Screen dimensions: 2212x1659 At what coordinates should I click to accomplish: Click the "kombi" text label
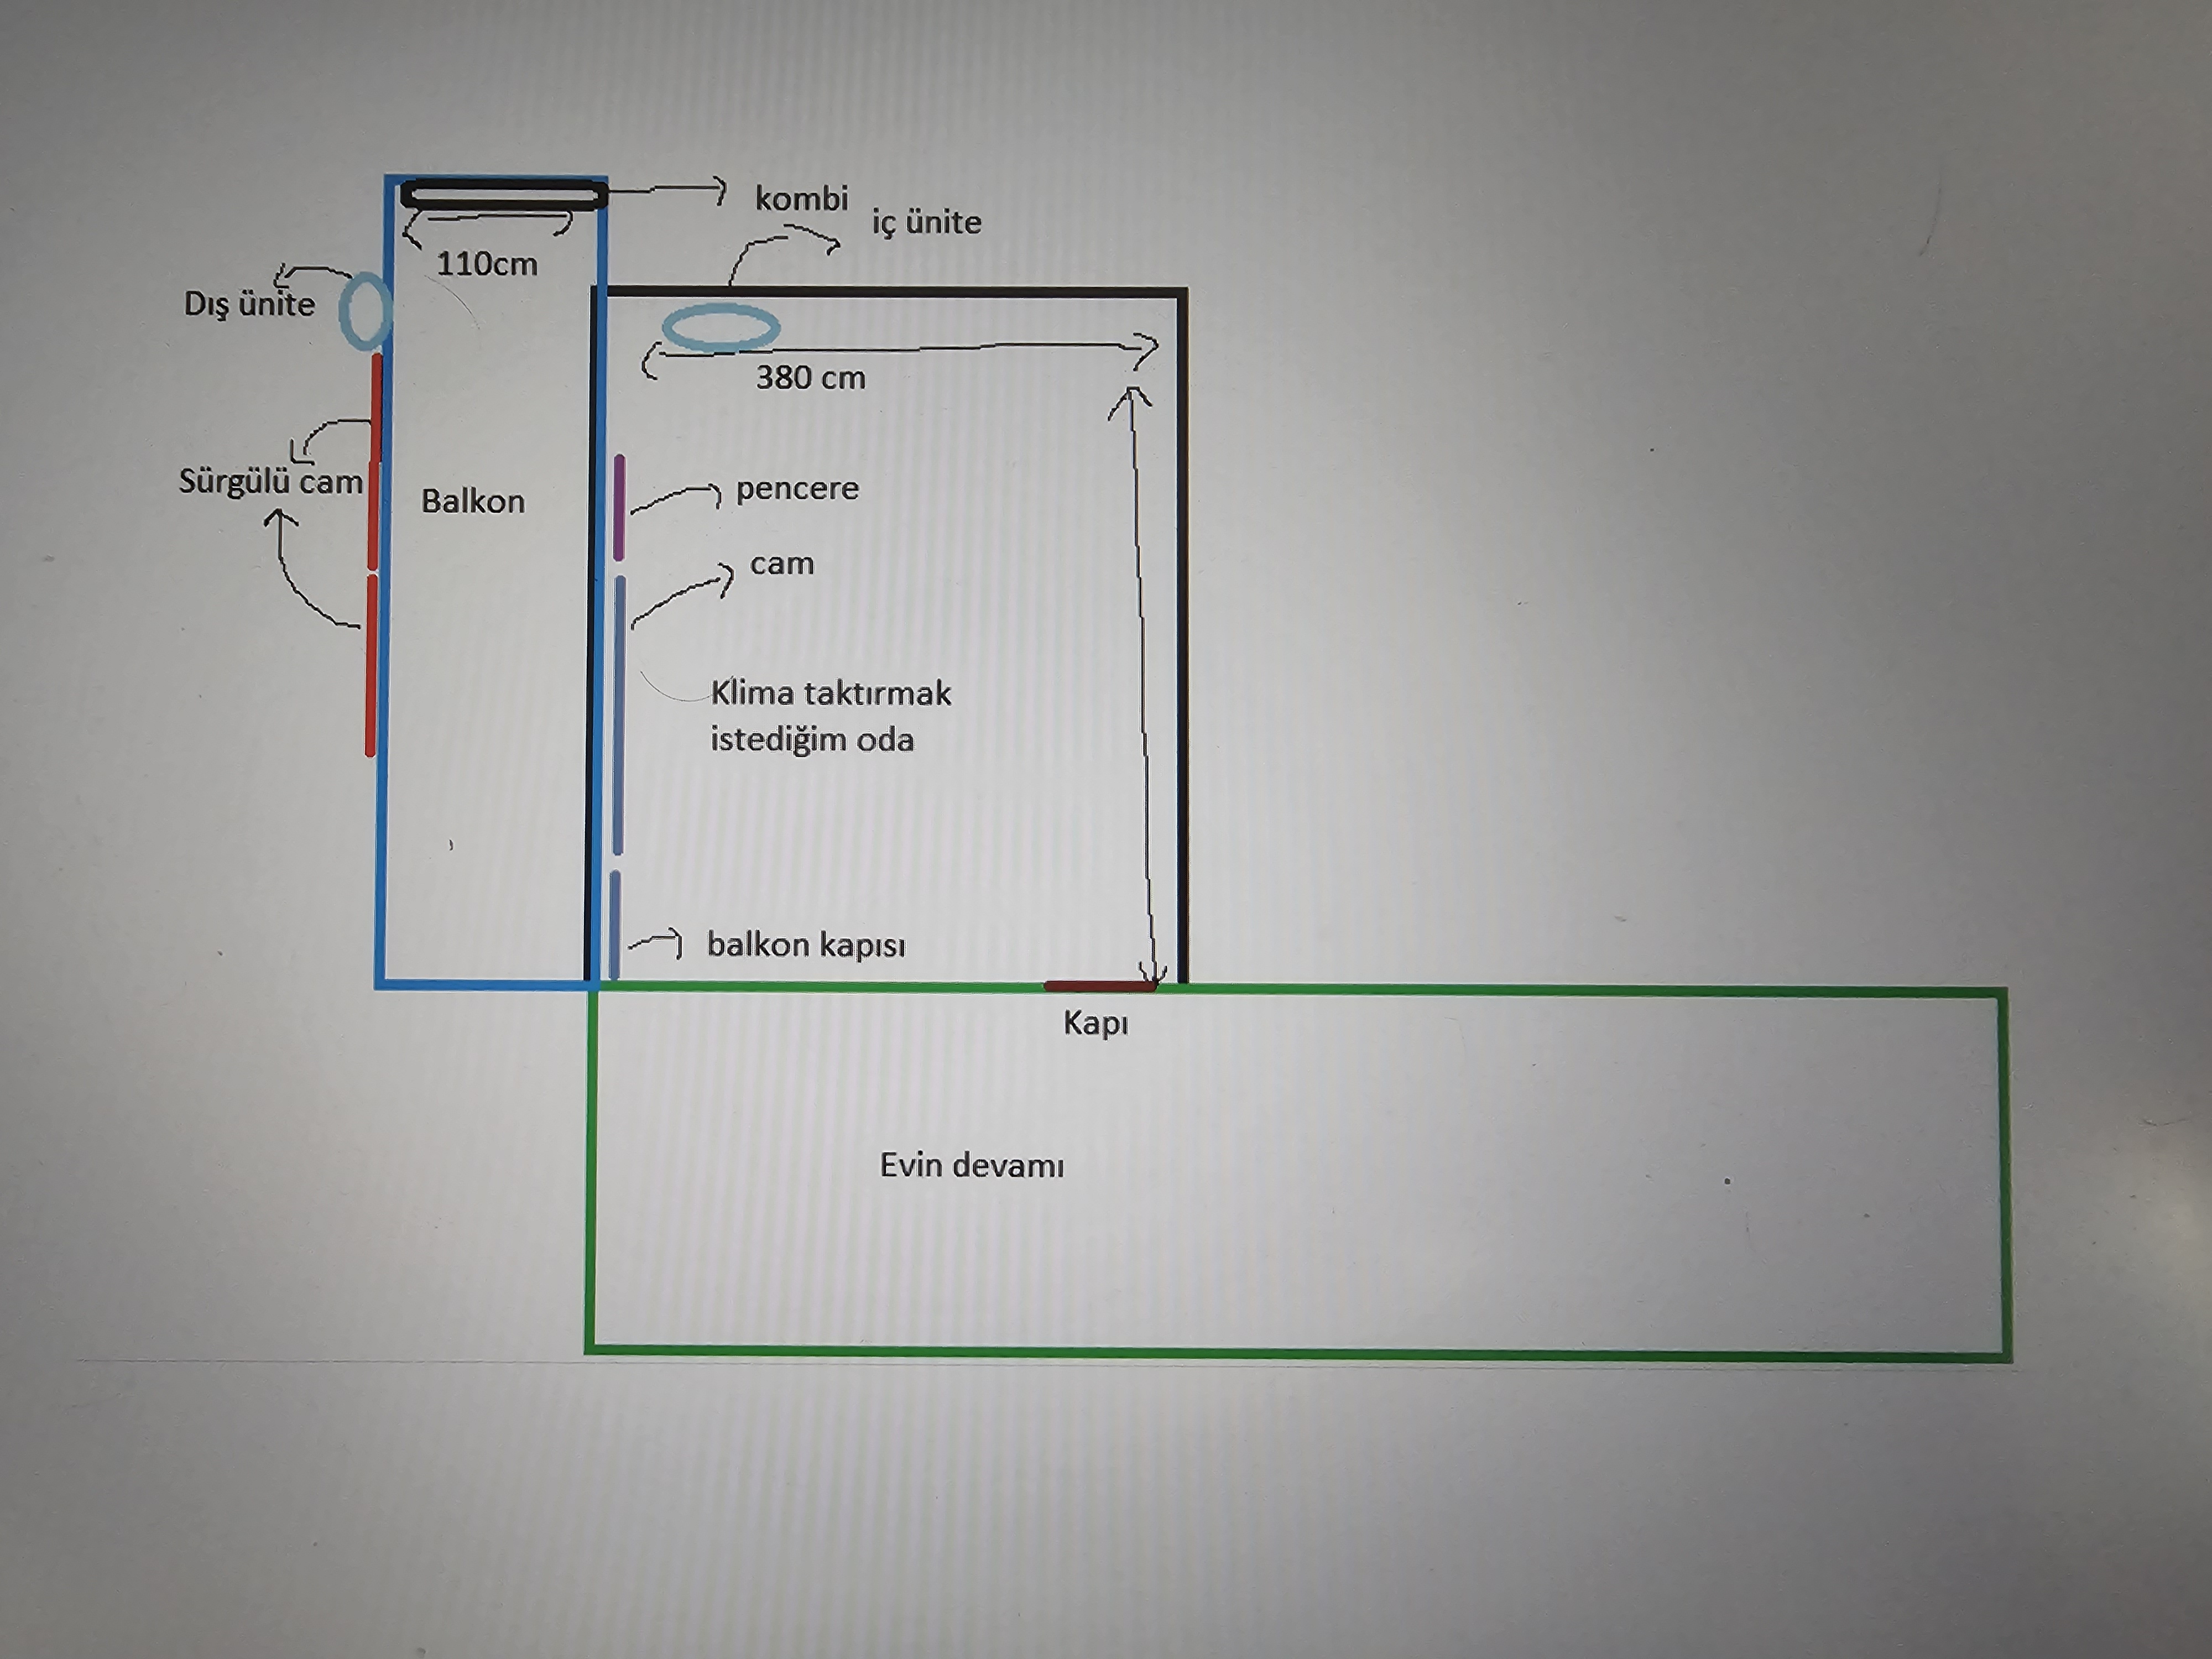click(801, 198)
